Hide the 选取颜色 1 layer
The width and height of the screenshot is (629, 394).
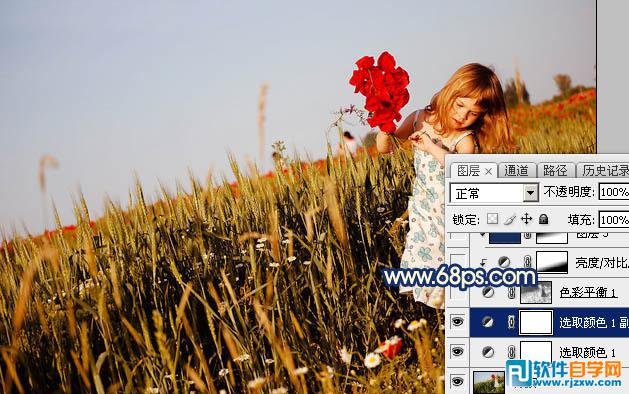458,352
